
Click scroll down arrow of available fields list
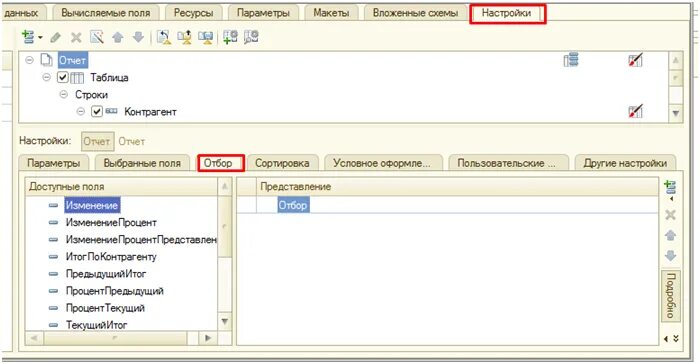click(x=225, y=321)
